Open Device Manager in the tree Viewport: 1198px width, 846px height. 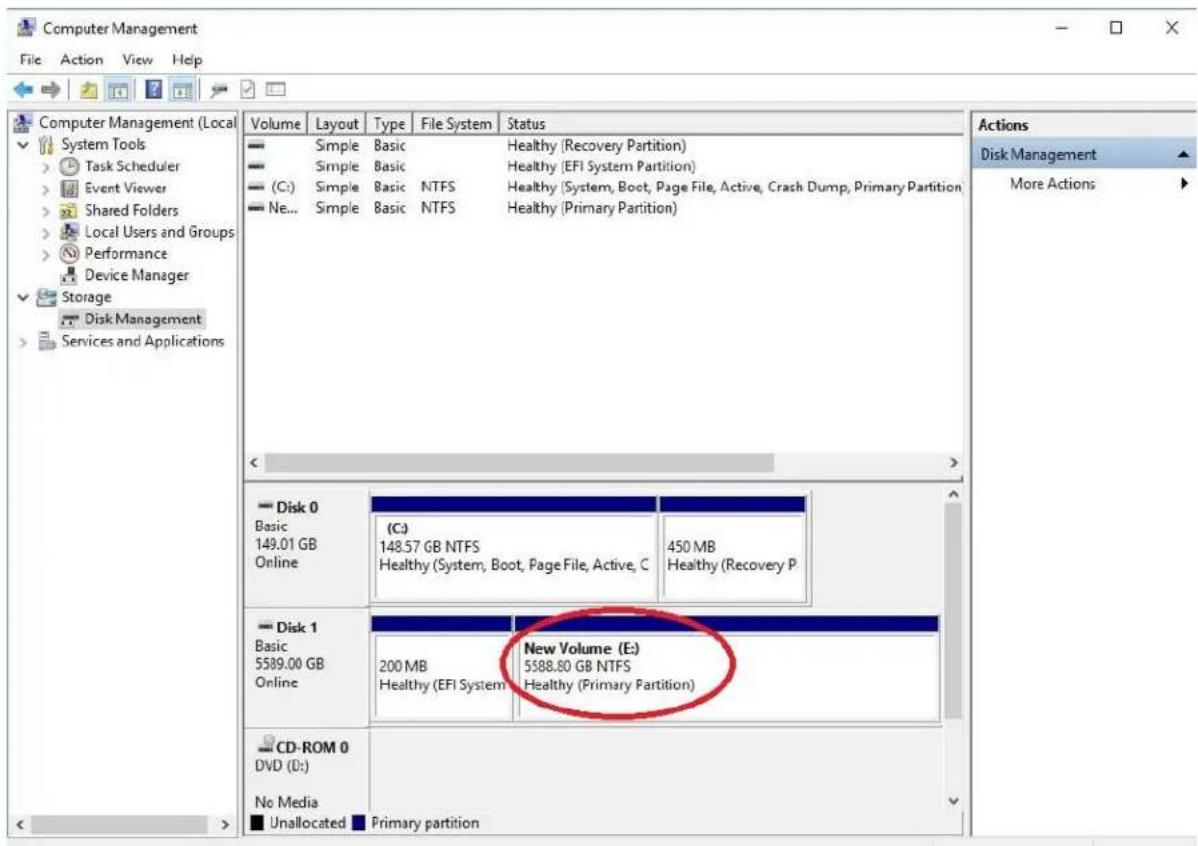click(x=137, y=275)
